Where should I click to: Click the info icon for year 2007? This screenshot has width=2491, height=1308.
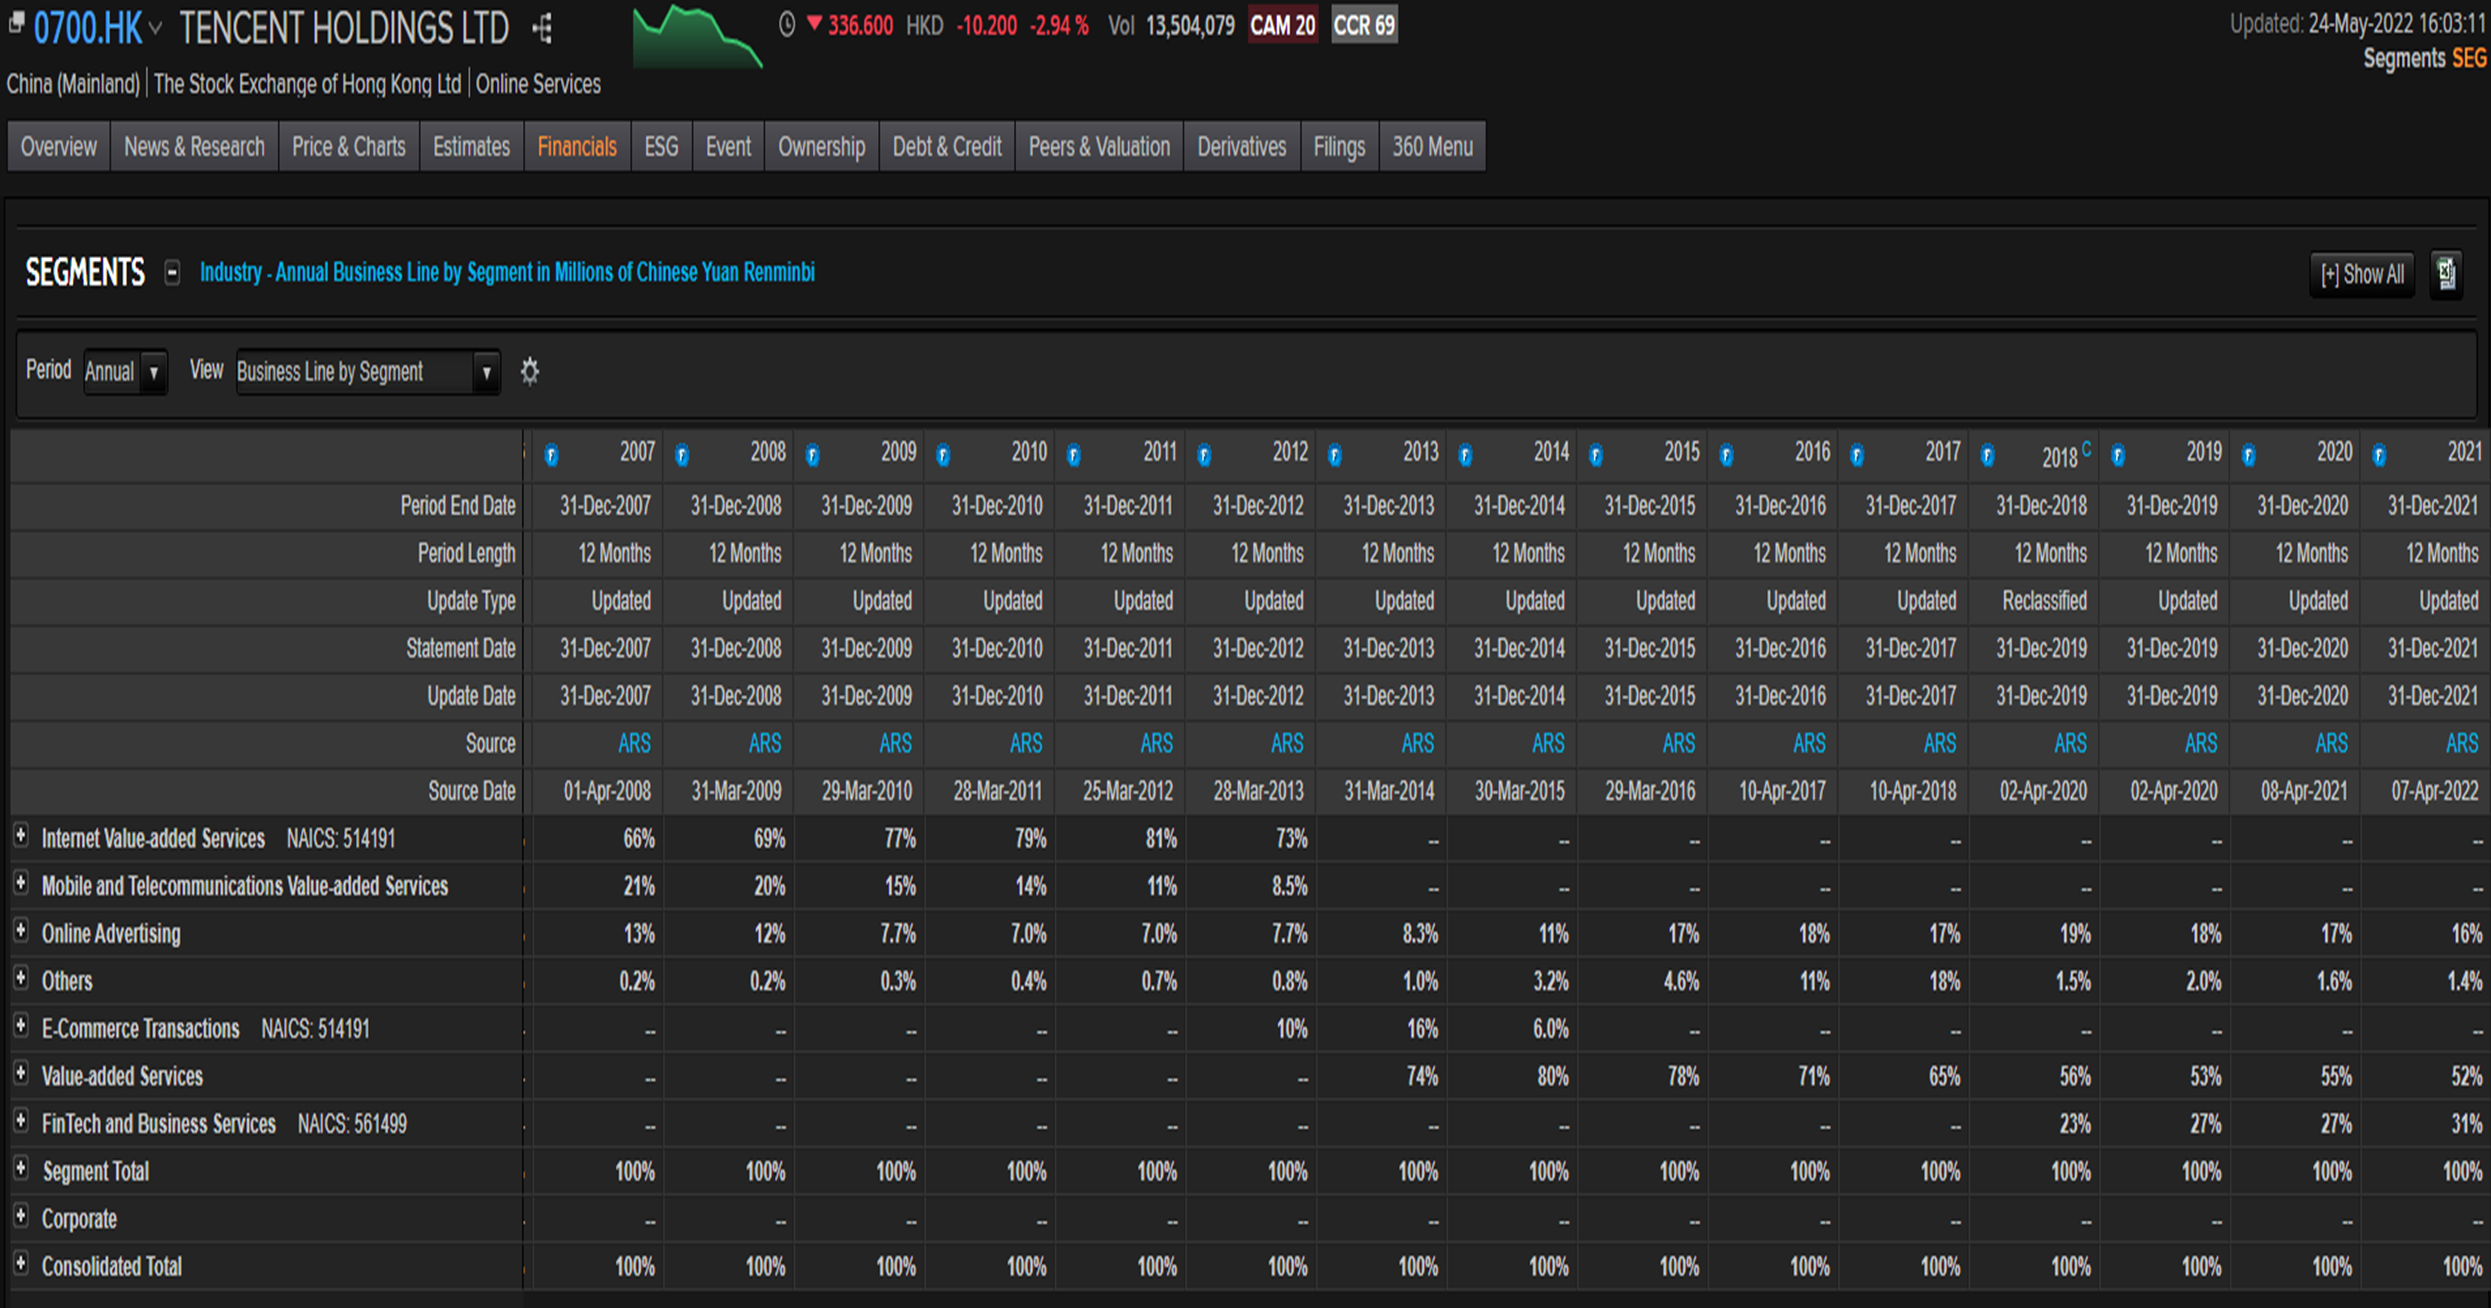(x=551, y=456)
